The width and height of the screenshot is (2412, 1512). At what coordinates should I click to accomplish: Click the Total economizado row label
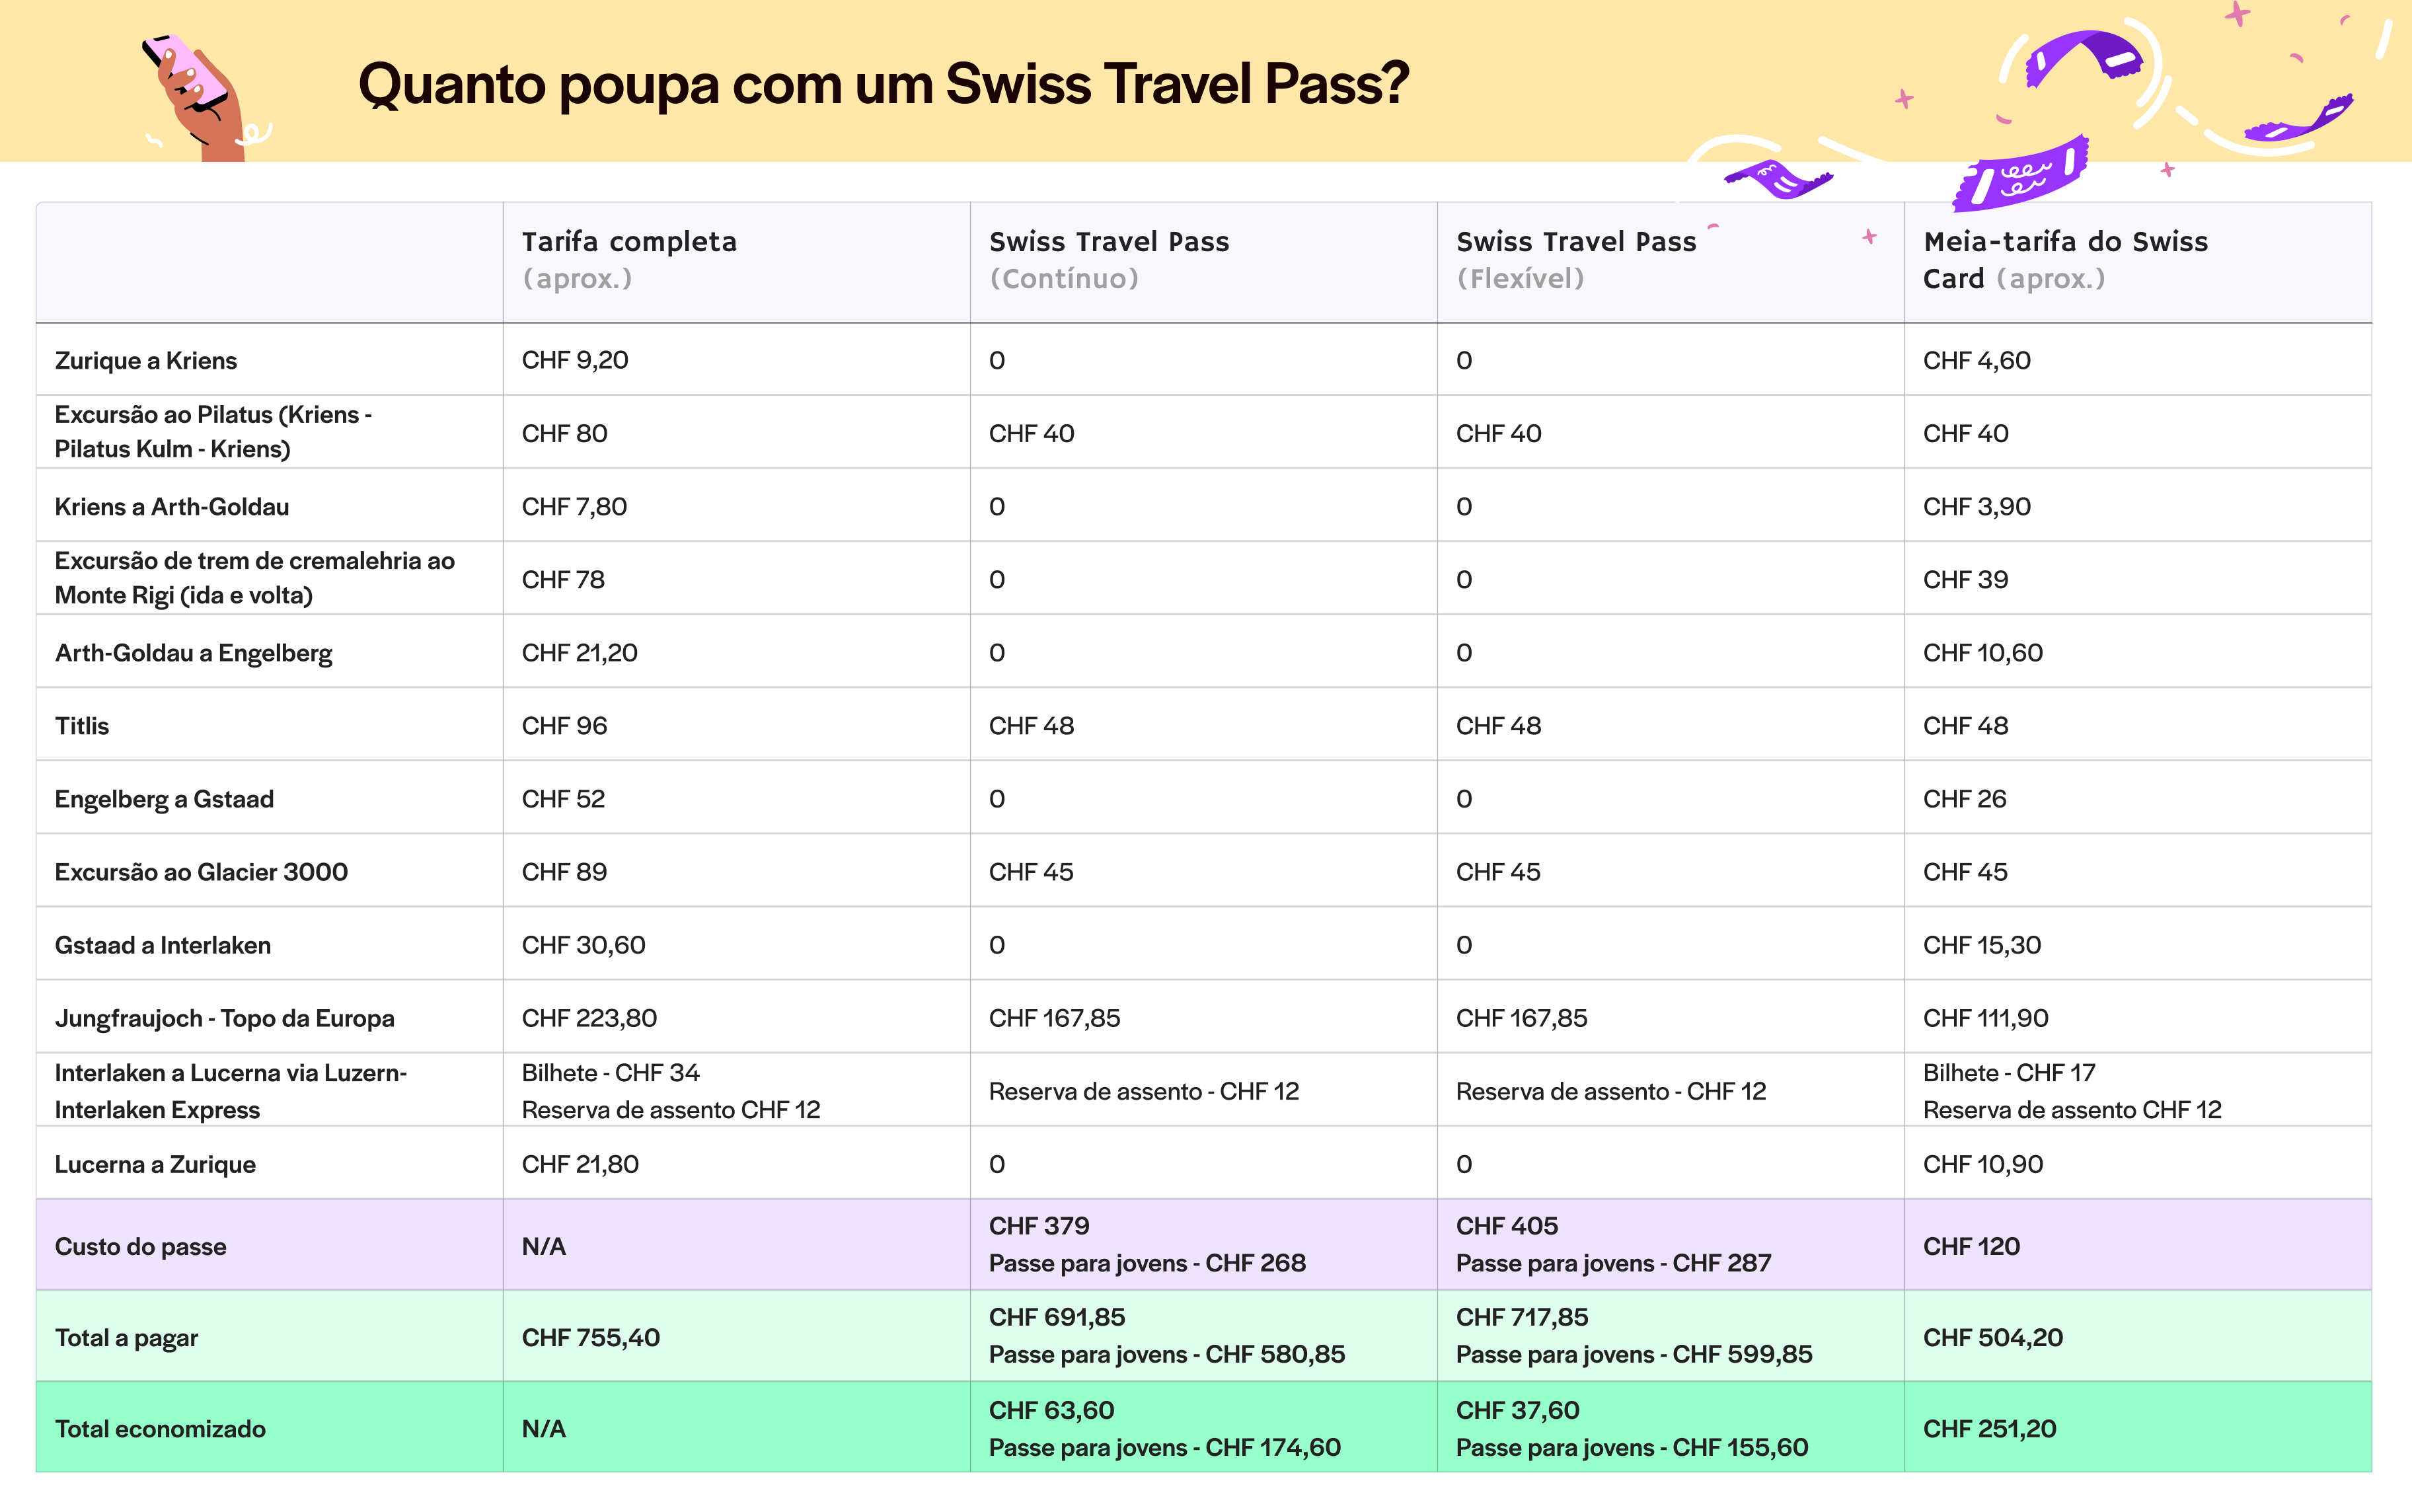tap(160, 1429)
